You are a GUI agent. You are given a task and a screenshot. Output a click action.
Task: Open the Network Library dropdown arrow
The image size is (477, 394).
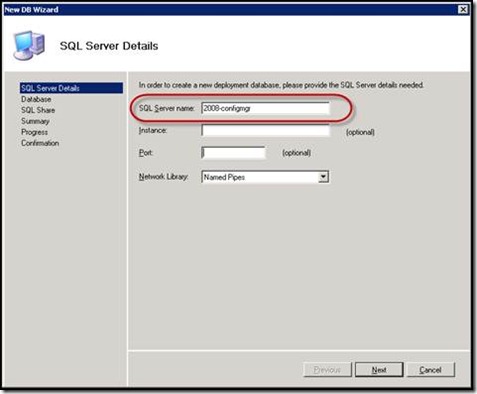tap(323, 177)
